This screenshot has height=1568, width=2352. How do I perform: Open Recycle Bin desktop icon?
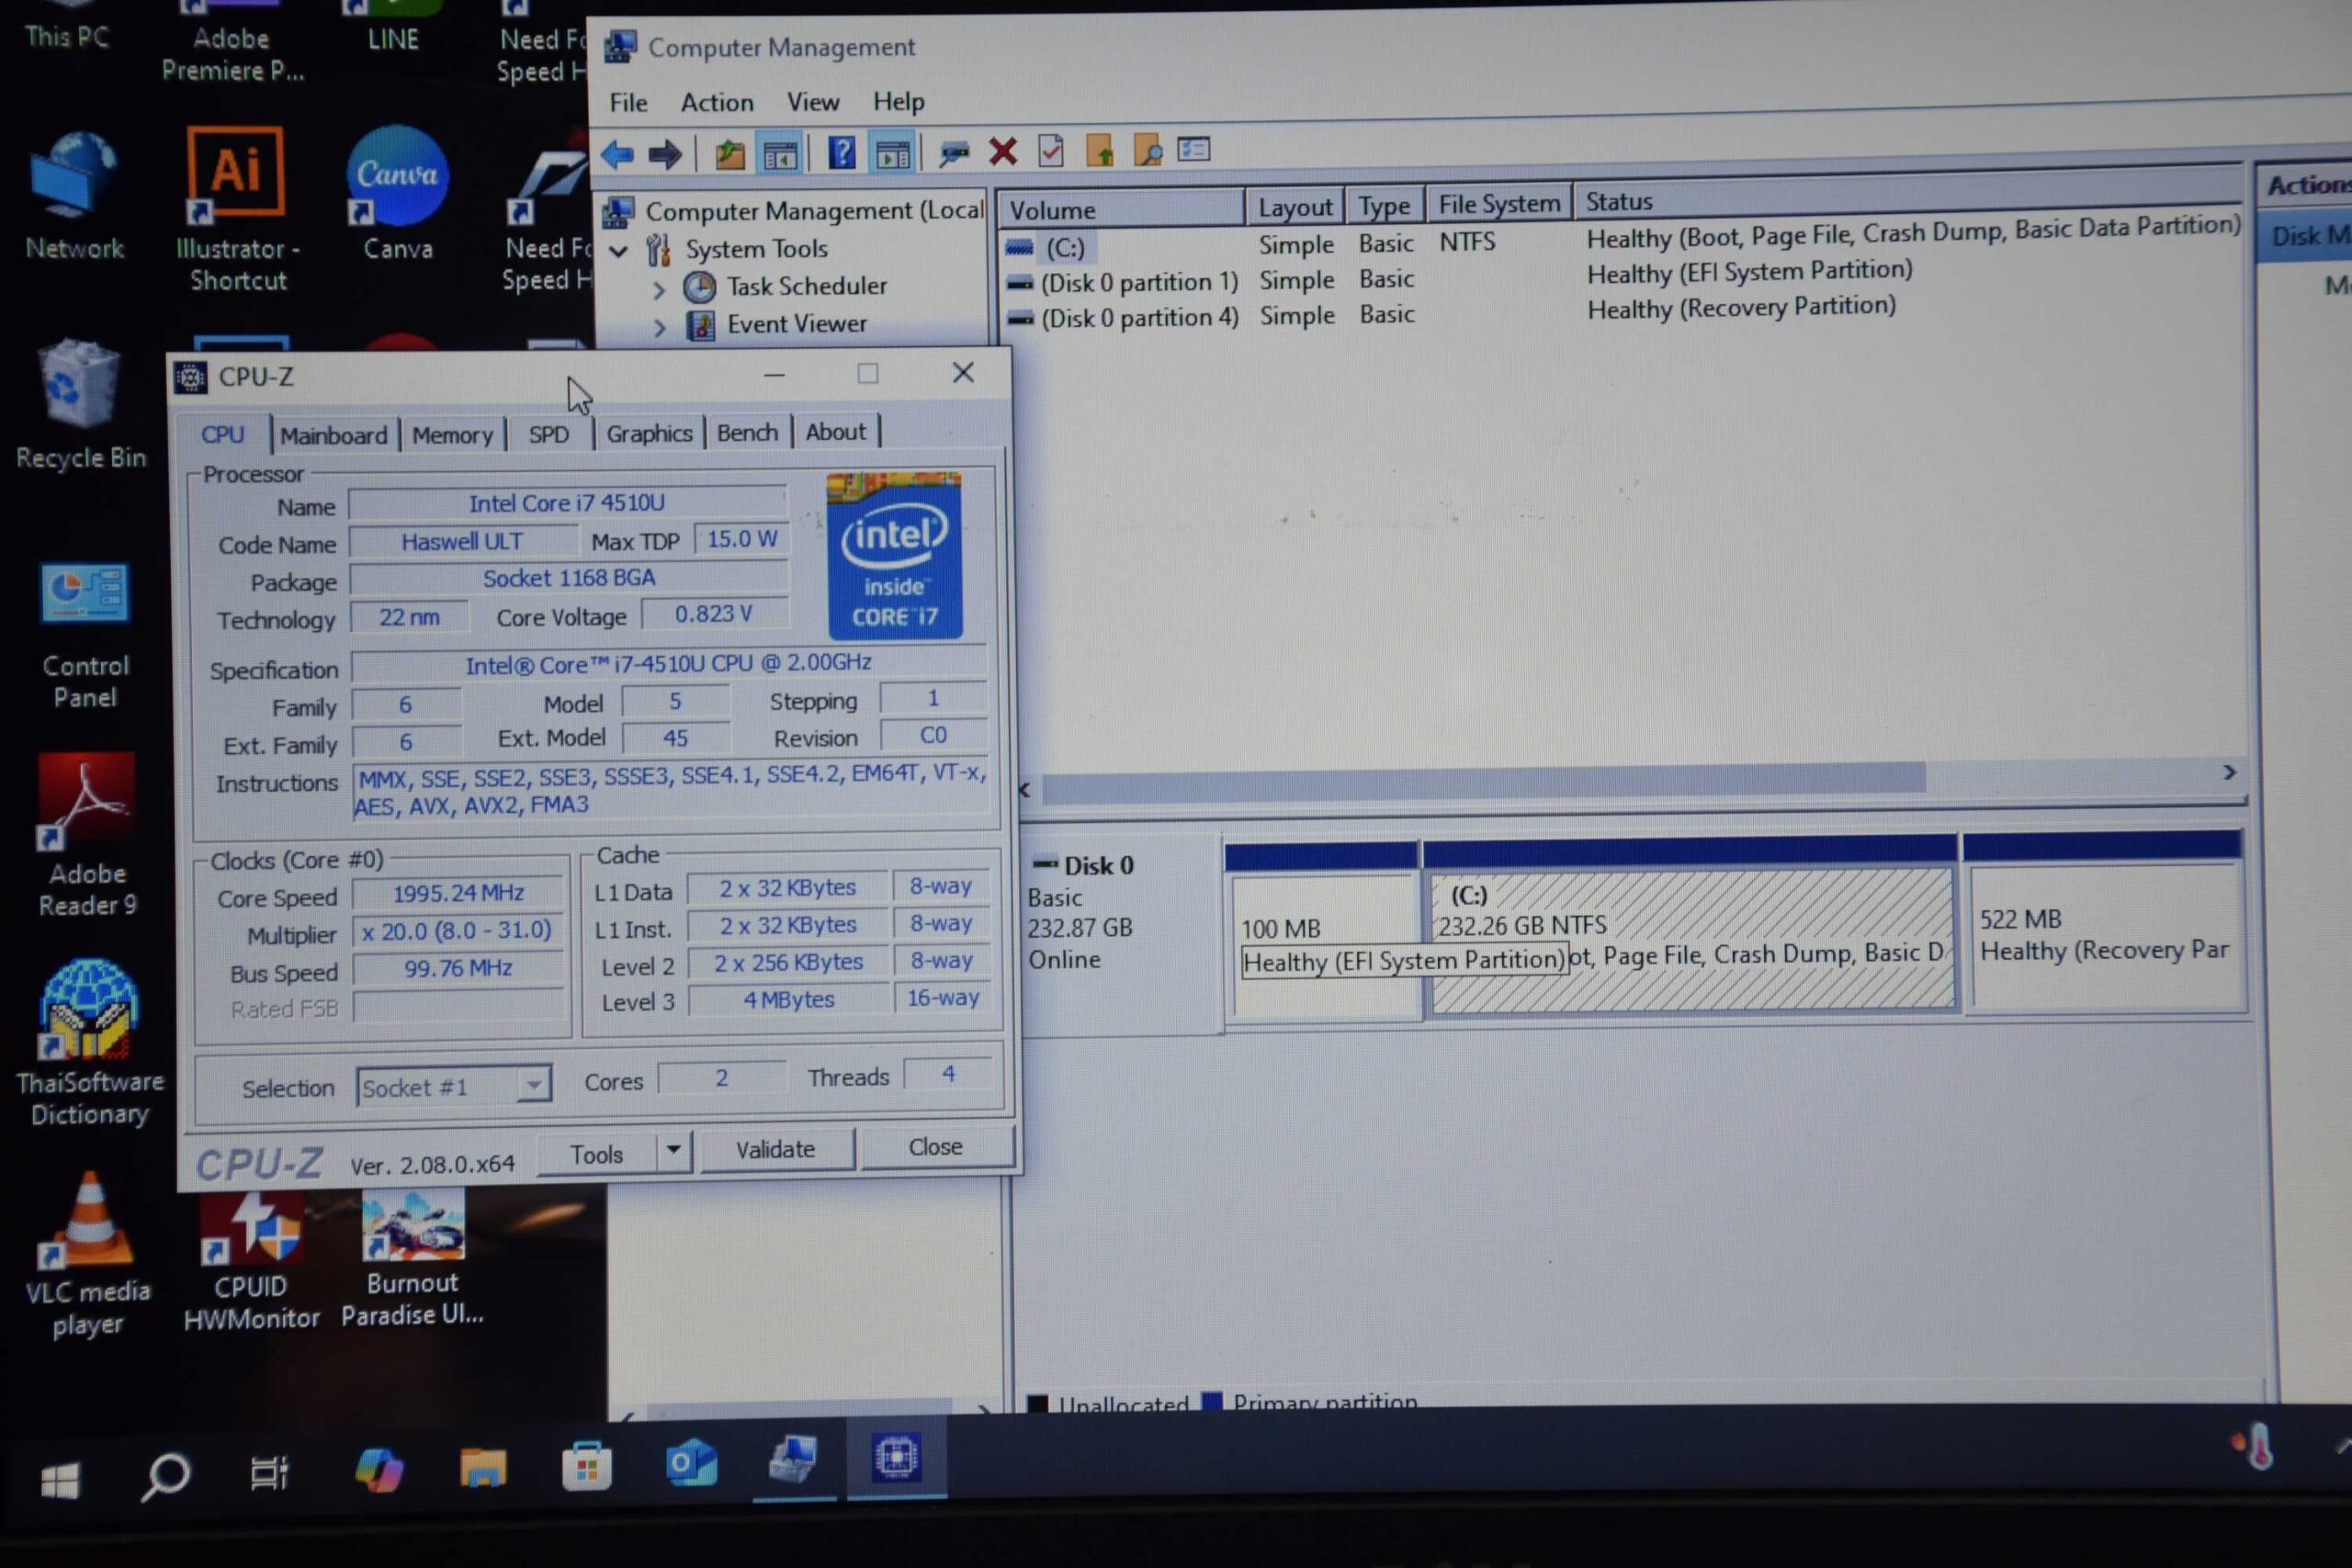tap(81, 405)
